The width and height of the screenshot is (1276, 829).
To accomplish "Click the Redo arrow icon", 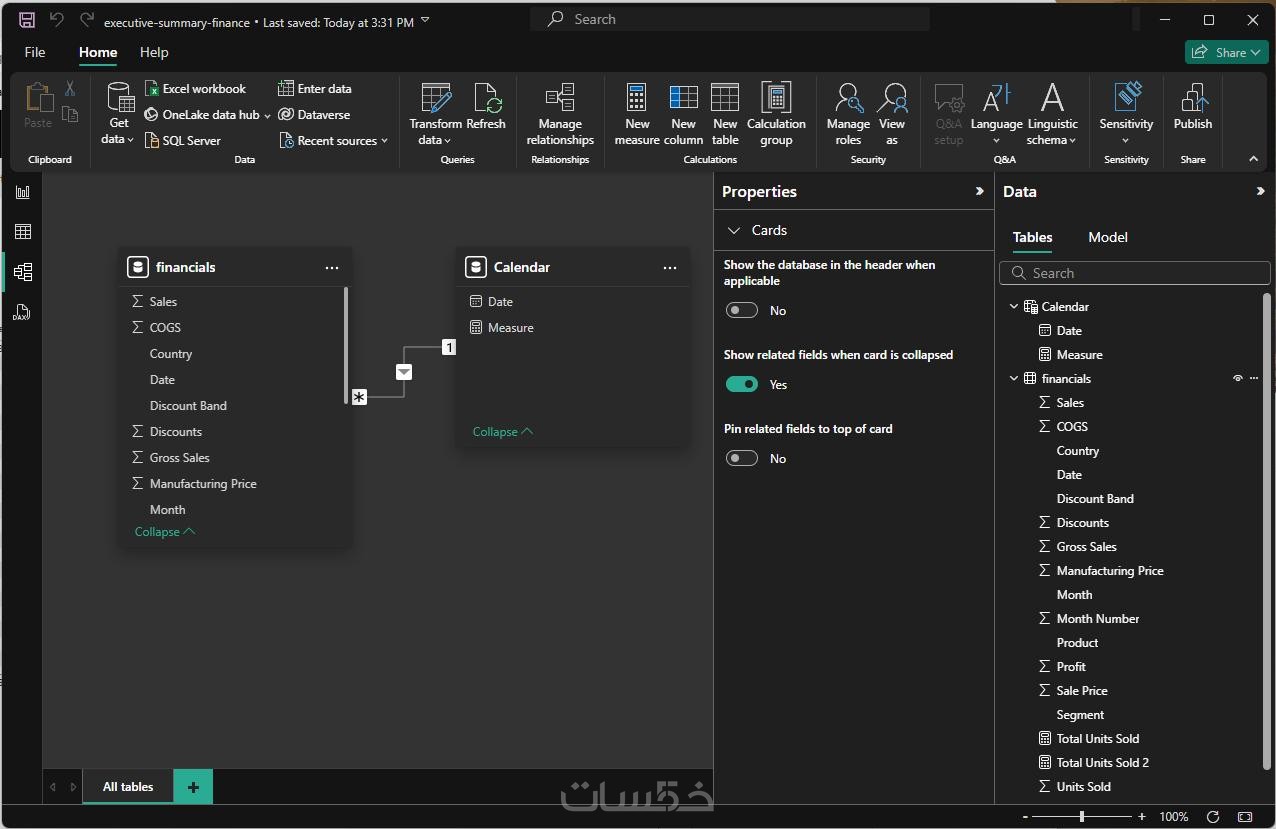I will tap(86, 20).
